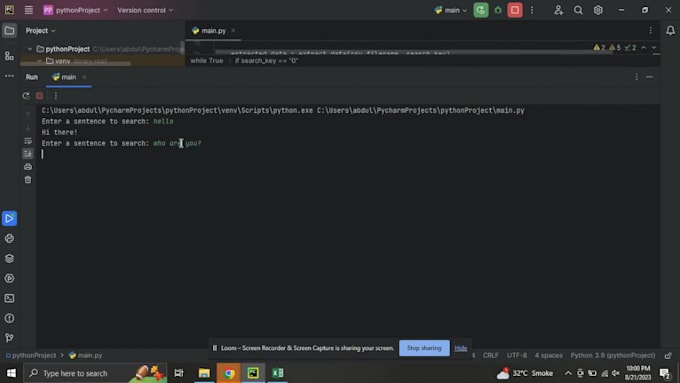This screenshot has width=680, height=383.
Task: Open the Services tool window icon
Action: [x=9, y=278]
